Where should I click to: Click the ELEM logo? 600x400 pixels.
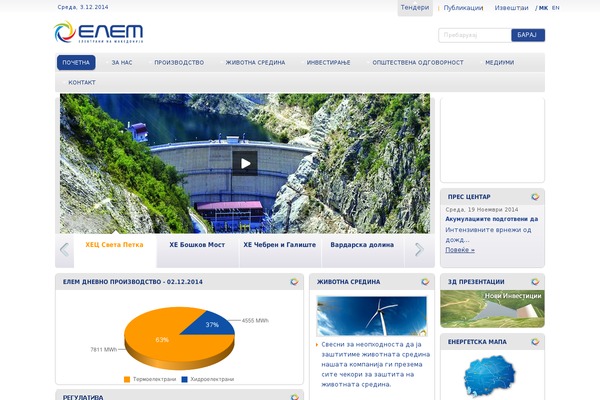point(98,32)
